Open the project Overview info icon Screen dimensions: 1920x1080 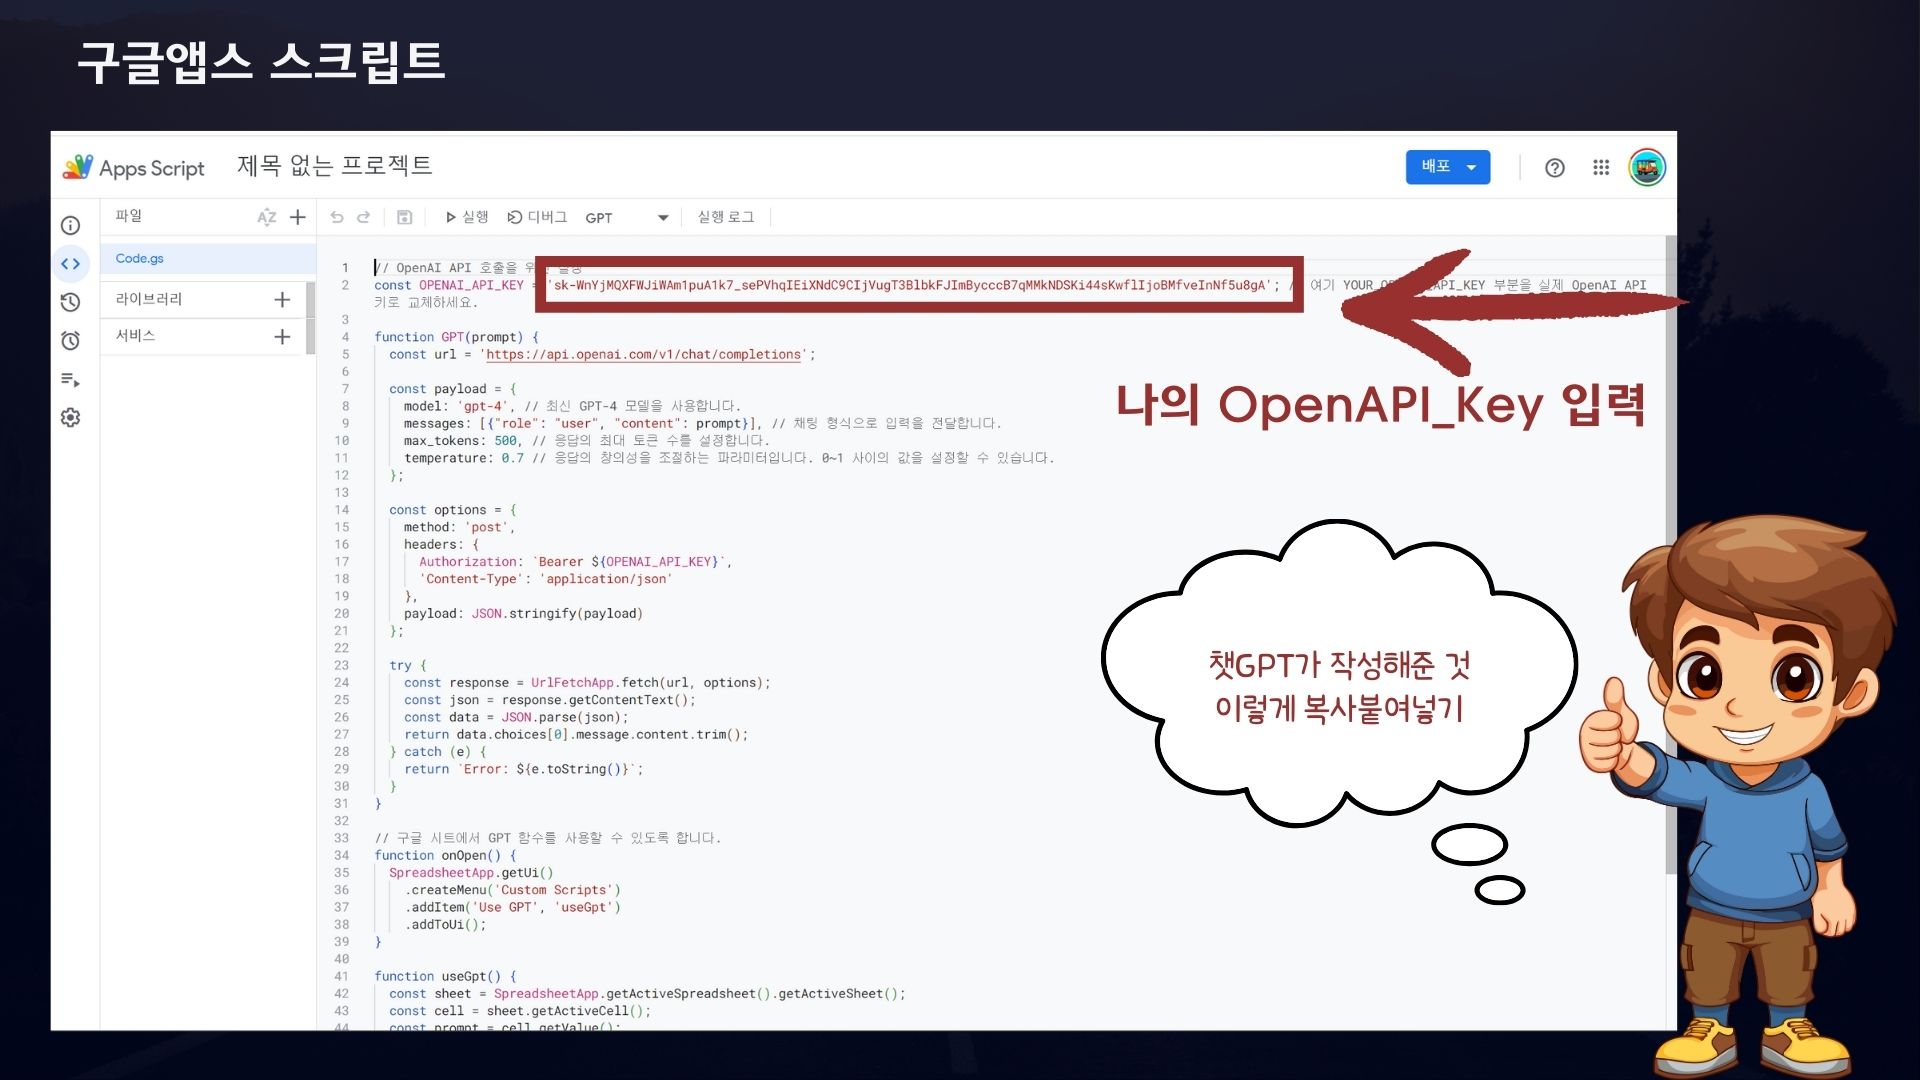70,226
